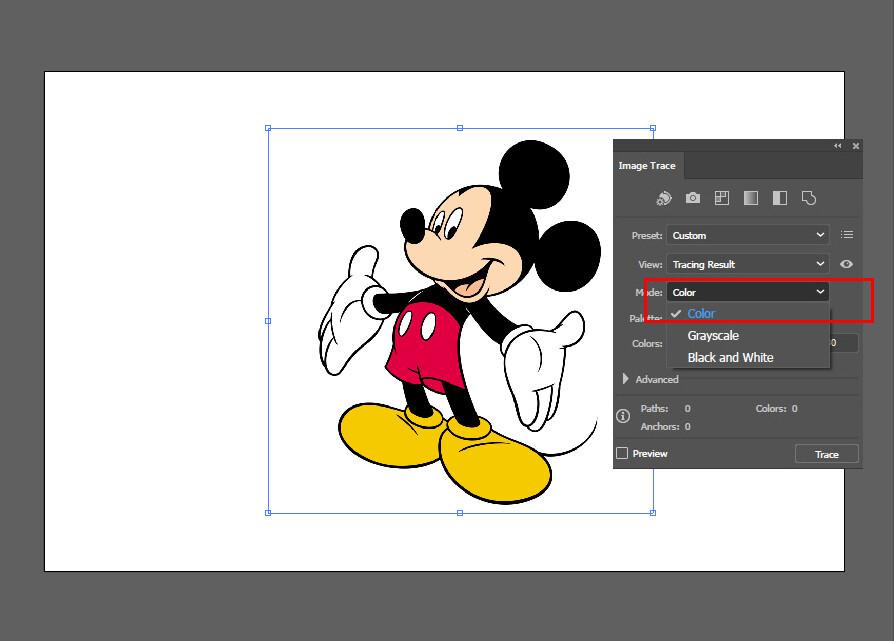Collapse the panel with double-arrow icon
Screen dimensions: 894x641
[x=837, y=145]
